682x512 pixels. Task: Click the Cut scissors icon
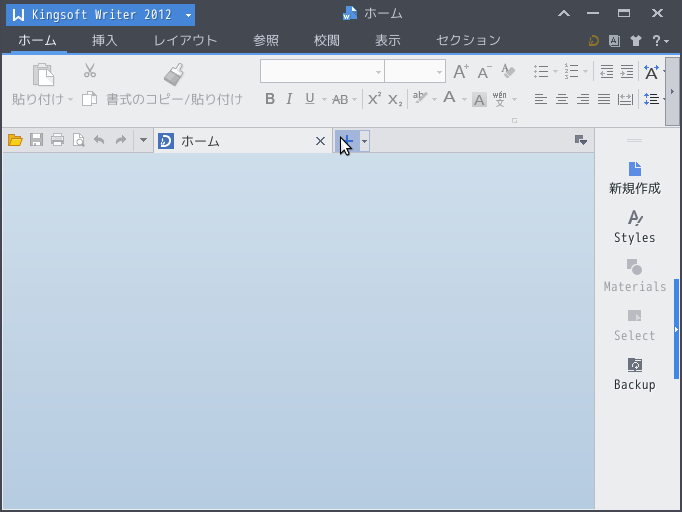(x=90, y=70)
